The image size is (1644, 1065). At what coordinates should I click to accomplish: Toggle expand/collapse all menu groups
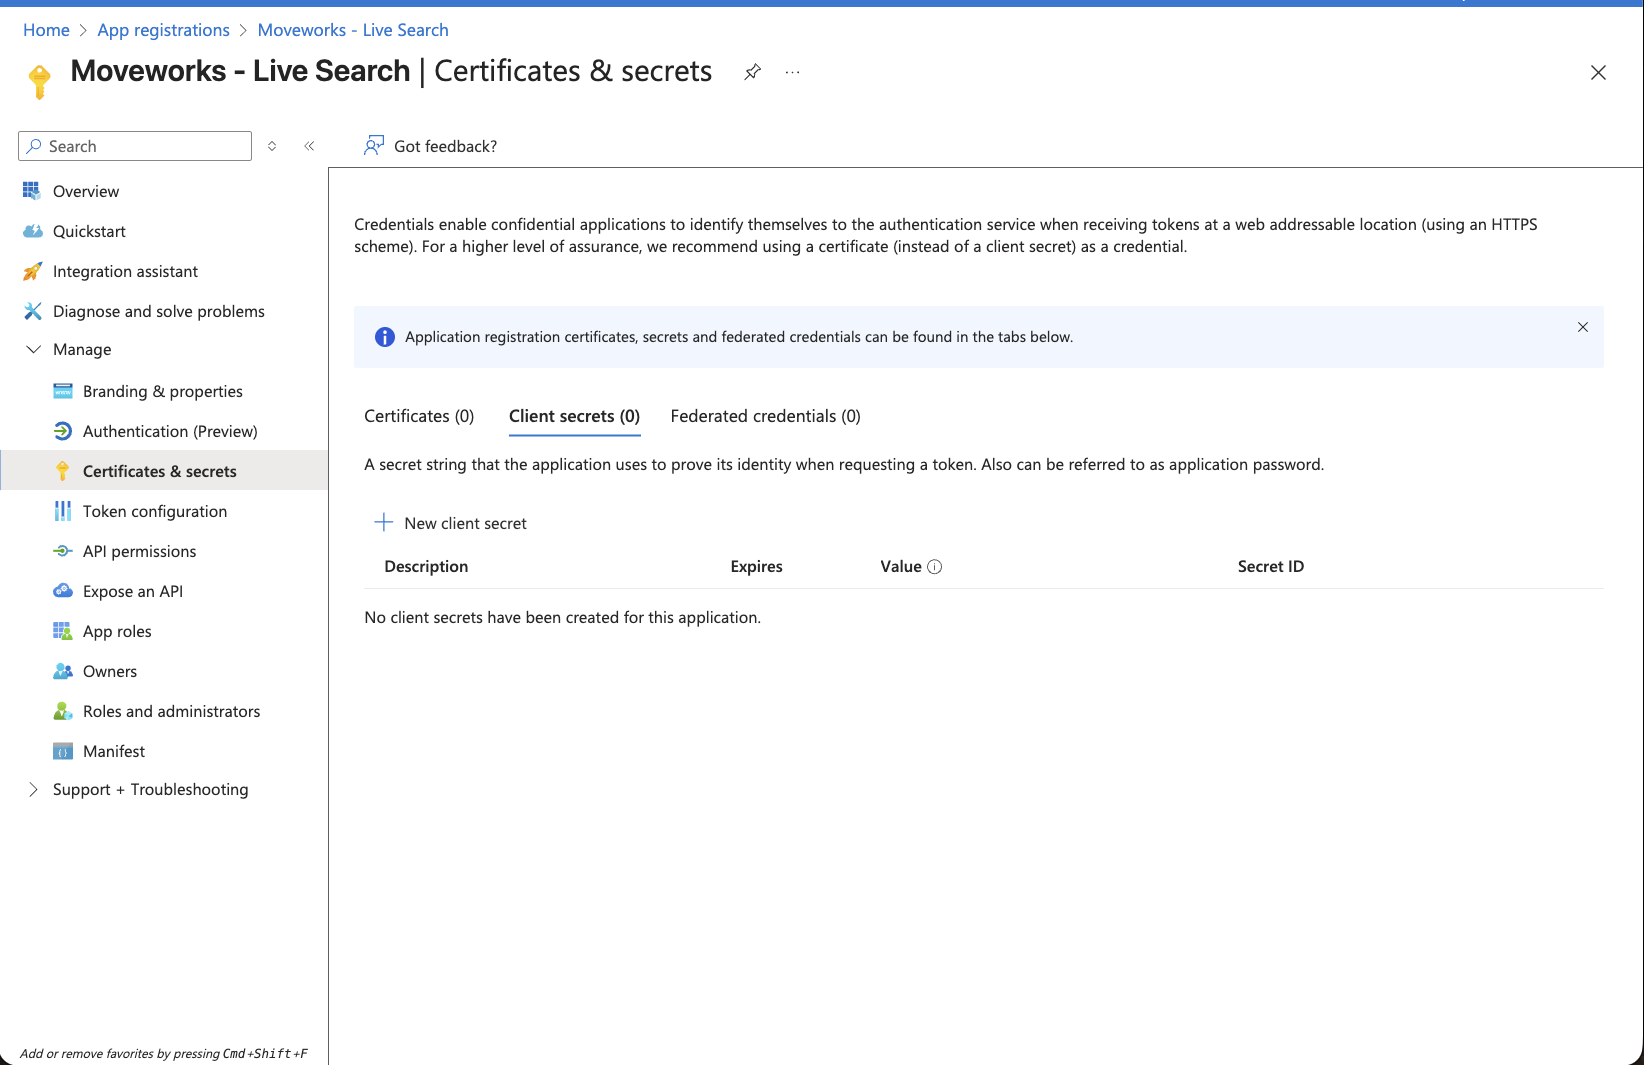(x=272, y=146)
